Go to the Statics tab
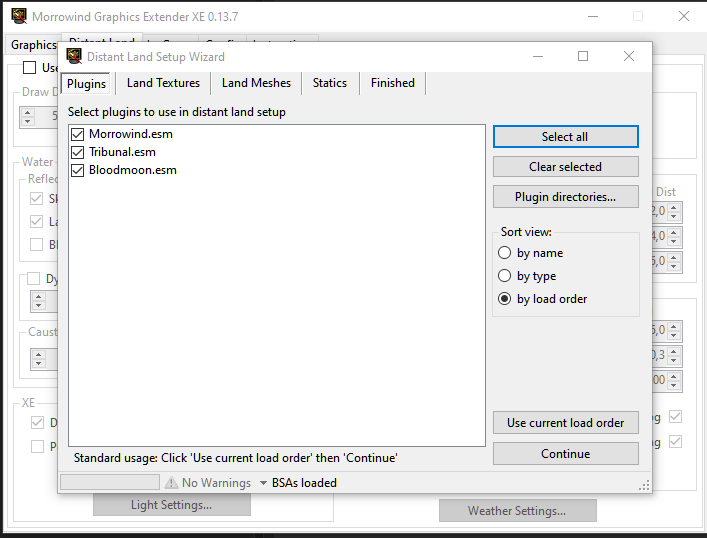707x538 pixels. click(329, 83)
